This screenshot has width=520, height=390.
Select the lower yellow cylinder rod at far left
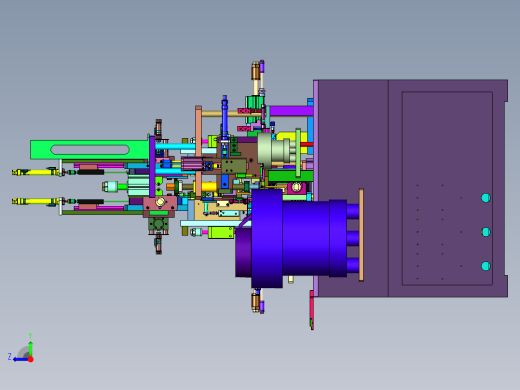[35, 201]
